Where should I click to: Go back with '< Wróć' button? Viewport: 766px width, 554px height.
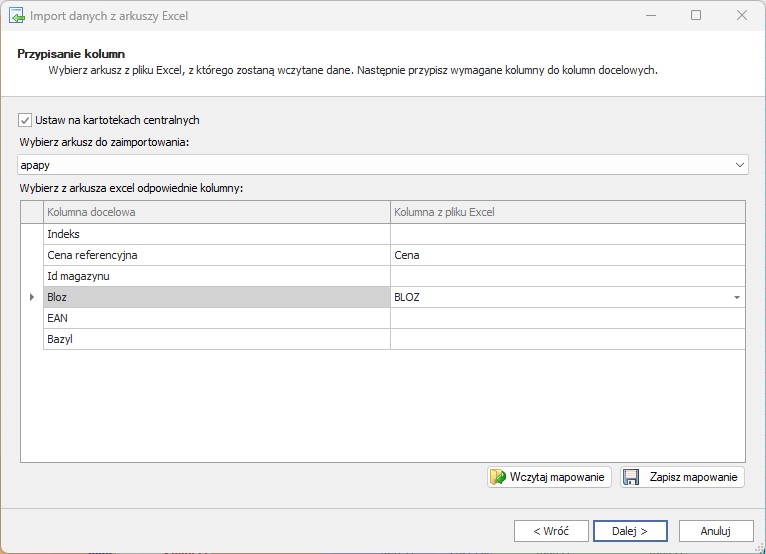[x=551, y=531]
